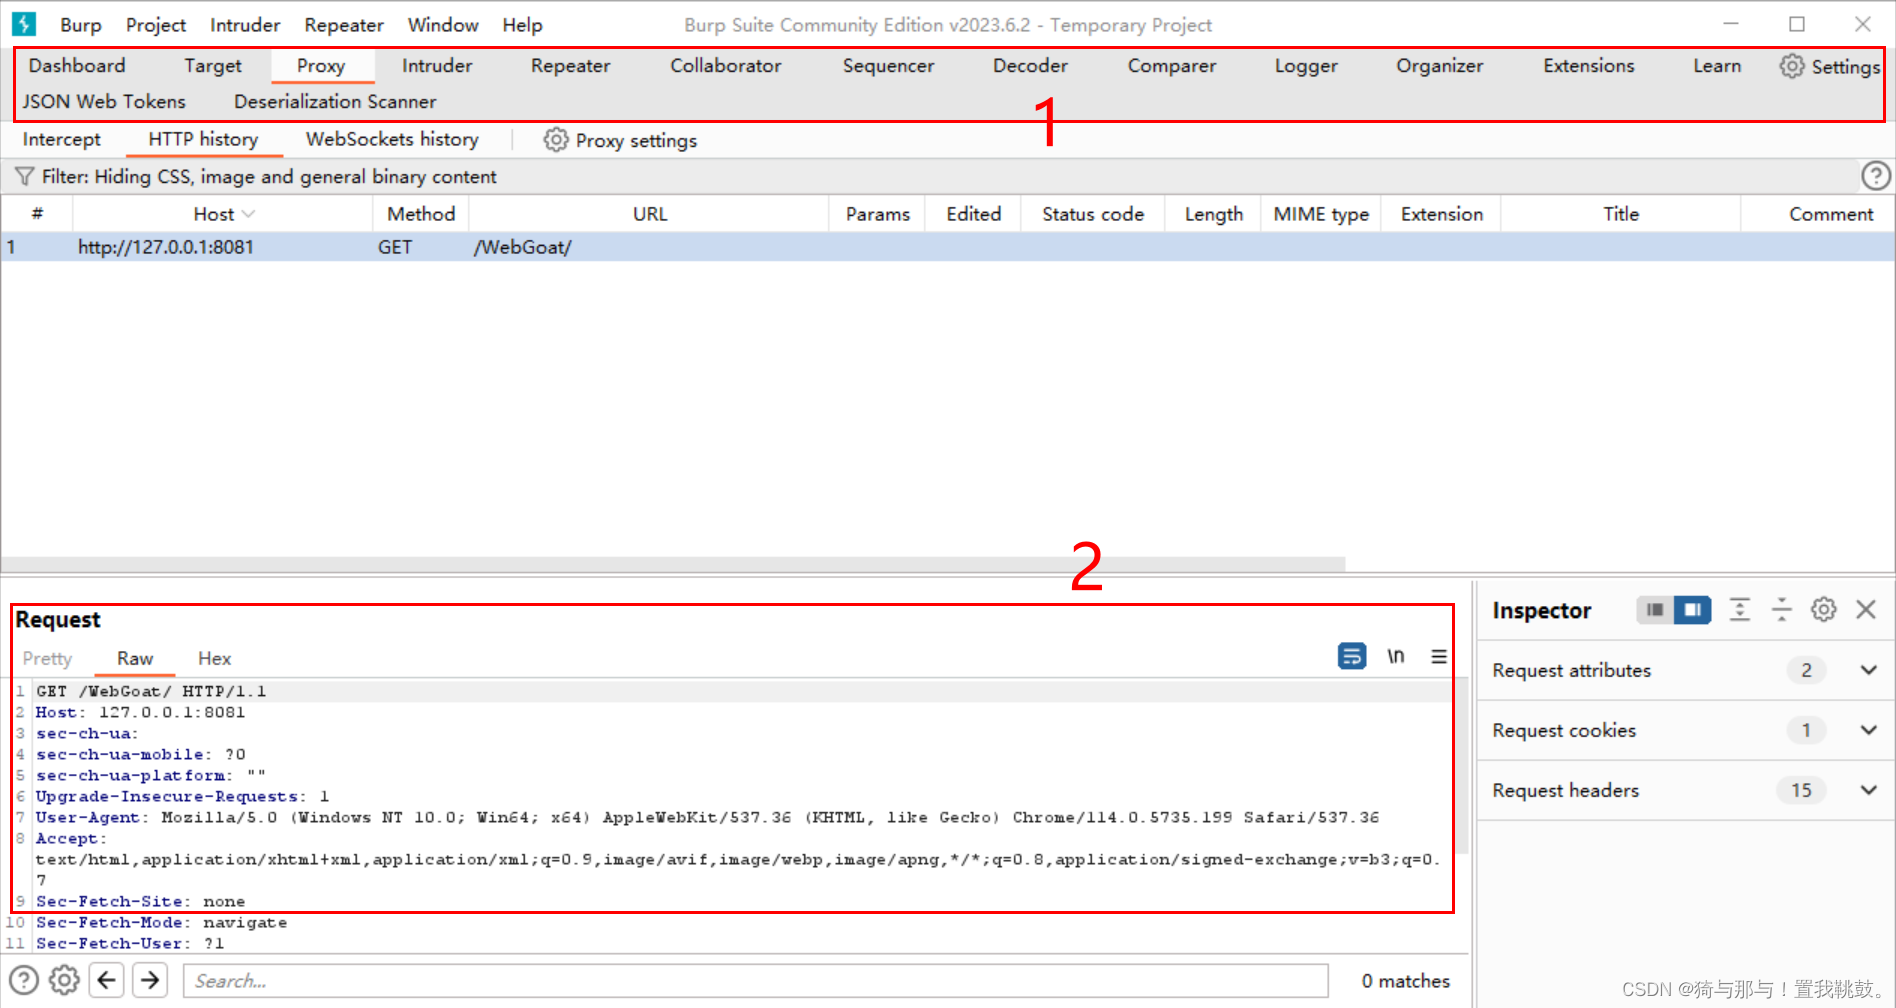Select the Proxy tab

pos(321,66)
